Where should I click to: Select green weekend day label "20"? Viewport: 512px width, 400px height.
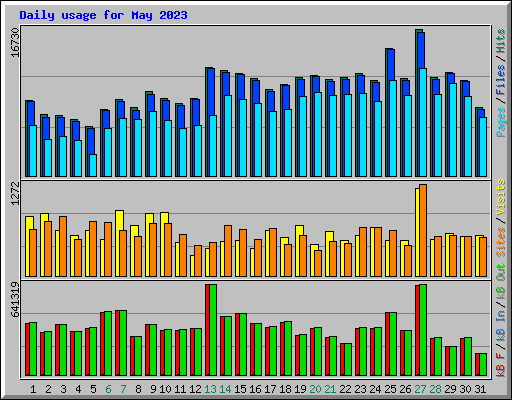pyautogui.click(x=315, y=389)
